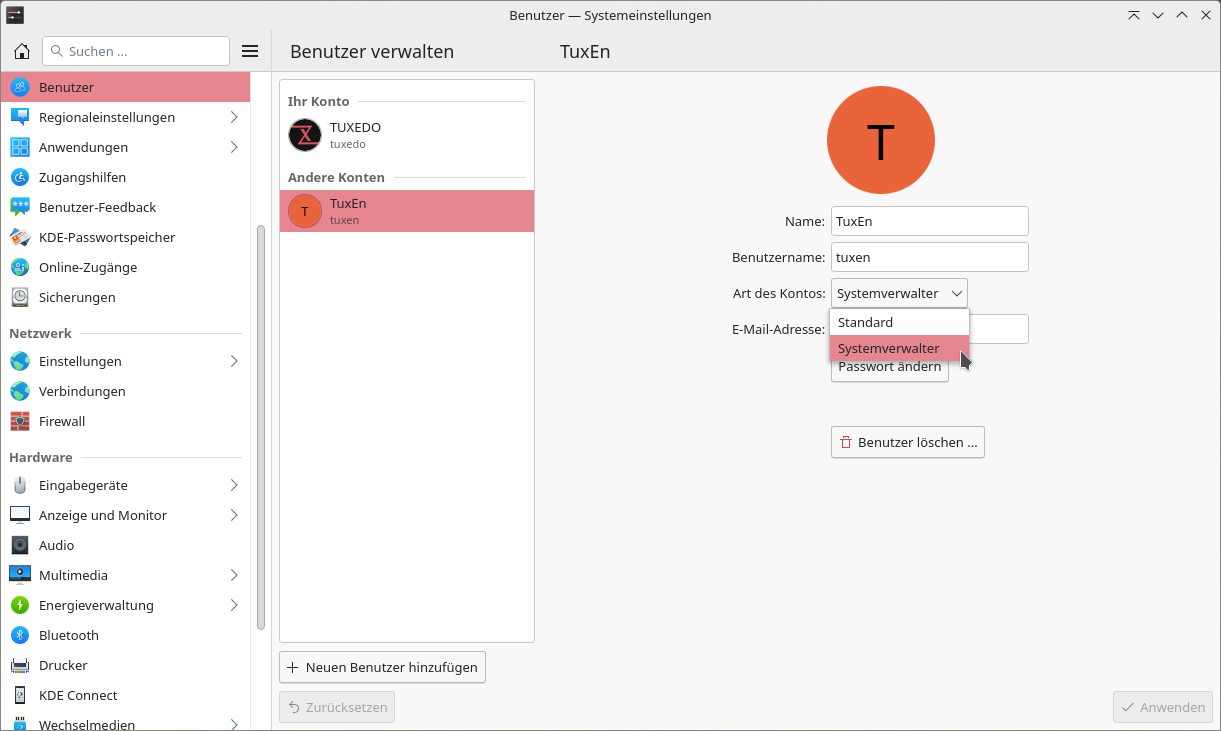
Task: Click the KDE Connect phone icon
Action: coord(20,695)
